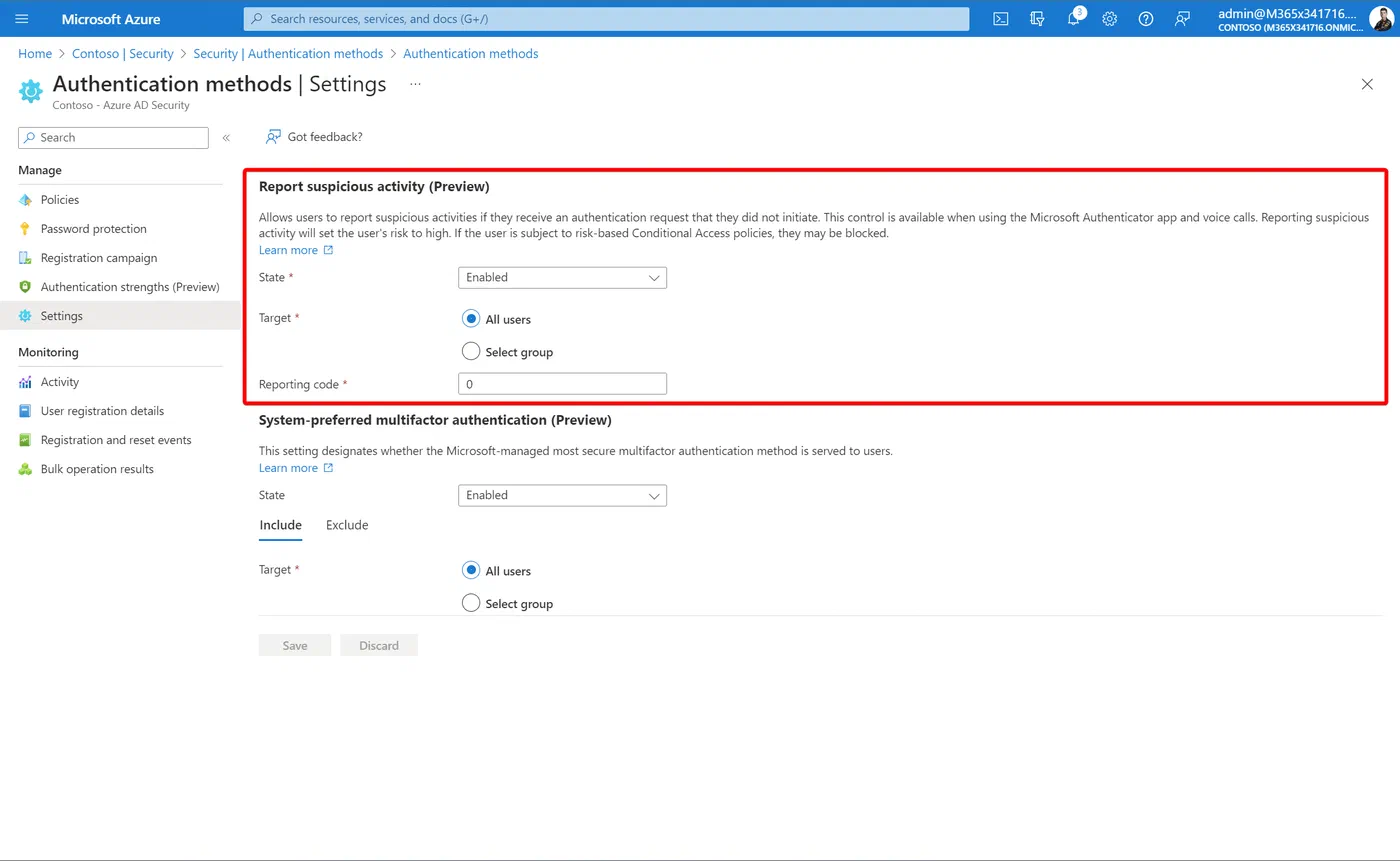Launch Cloud Shell from the top bar
1400x861 pixels.
pos(1001,19)
